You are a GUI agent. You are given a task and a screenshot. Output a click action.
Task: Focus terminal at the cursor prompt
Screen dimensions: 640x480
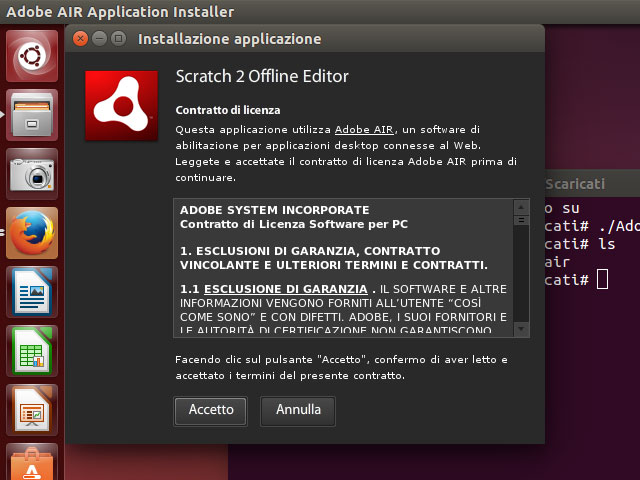[602, 280]
